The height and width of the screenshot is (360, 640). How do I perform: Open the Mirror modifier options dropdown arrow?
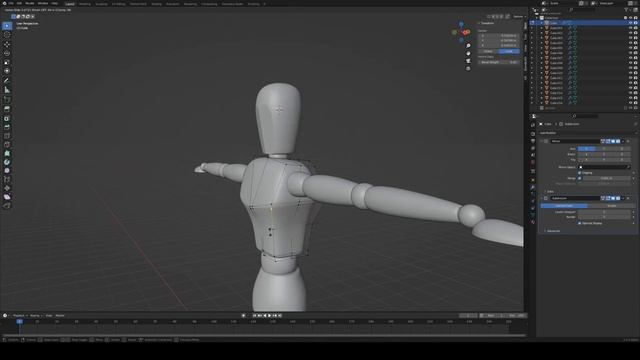[623, 141]
